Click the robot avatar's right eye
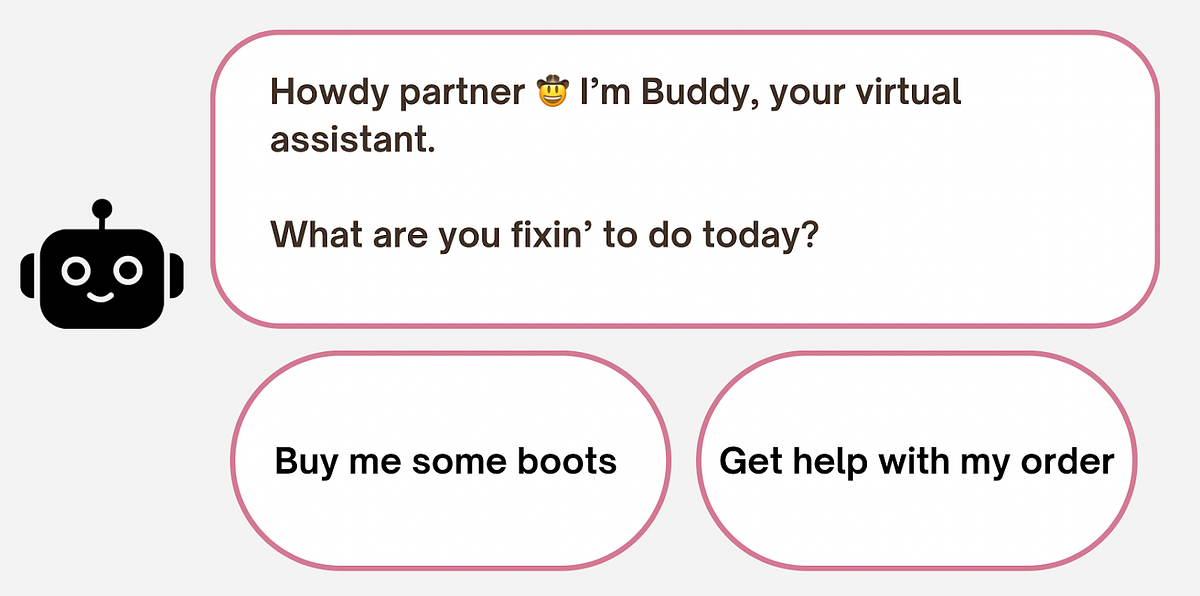Screen dimensions: 1200x596 (x=127, y=269)
